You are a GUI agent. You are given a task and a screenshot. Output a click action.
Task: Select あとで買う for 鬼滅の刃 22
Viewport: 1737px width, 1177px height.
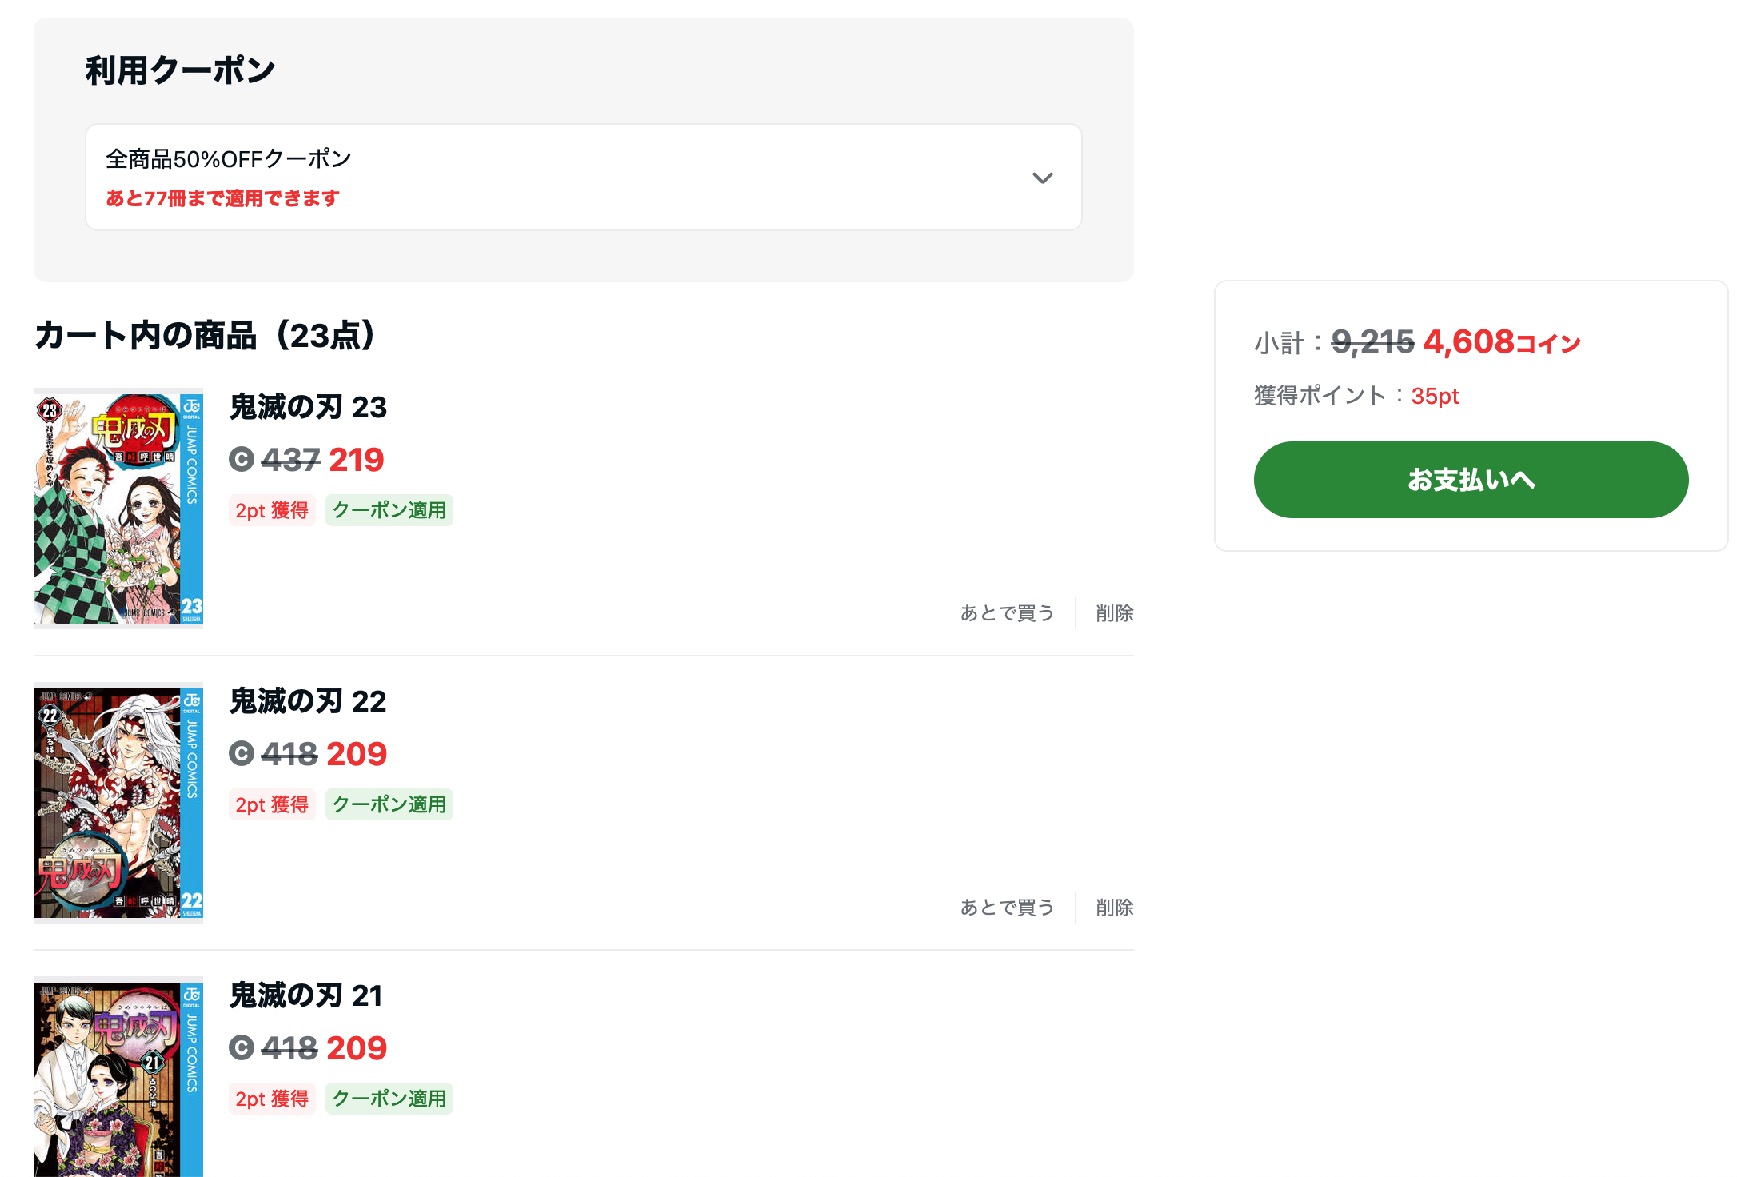[x=1007, y=907]
